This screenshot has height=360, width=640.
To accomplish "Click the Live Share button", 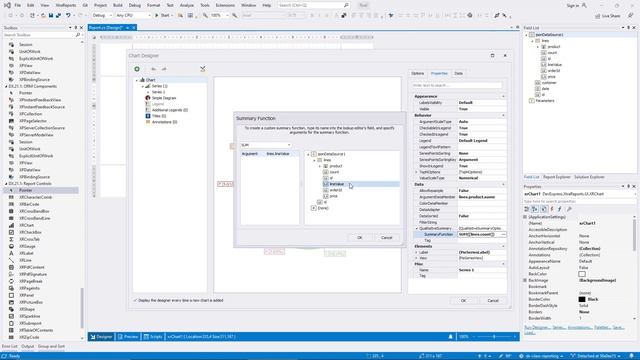I will point(608,16).
